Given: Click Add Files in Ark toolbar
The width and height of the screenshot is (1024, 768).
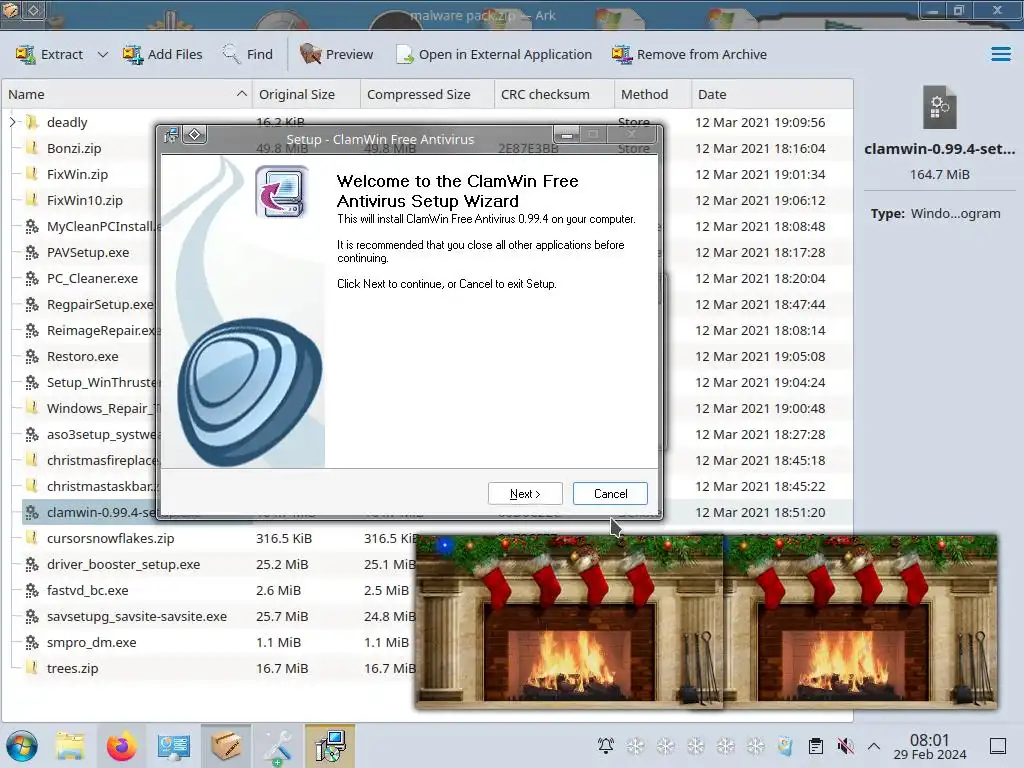Looking at the screenshot, I should (163, 54).
